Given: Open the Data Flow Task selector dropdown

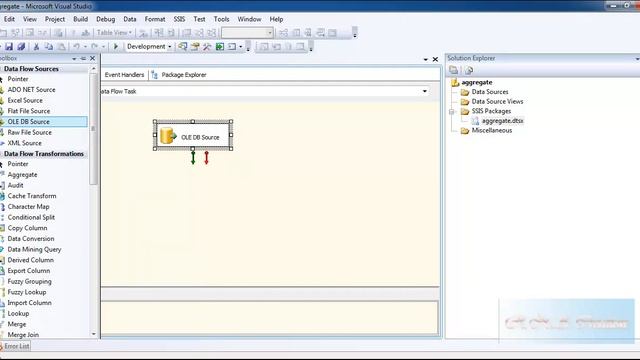Looking at the screenshot, I should [425, 91].
